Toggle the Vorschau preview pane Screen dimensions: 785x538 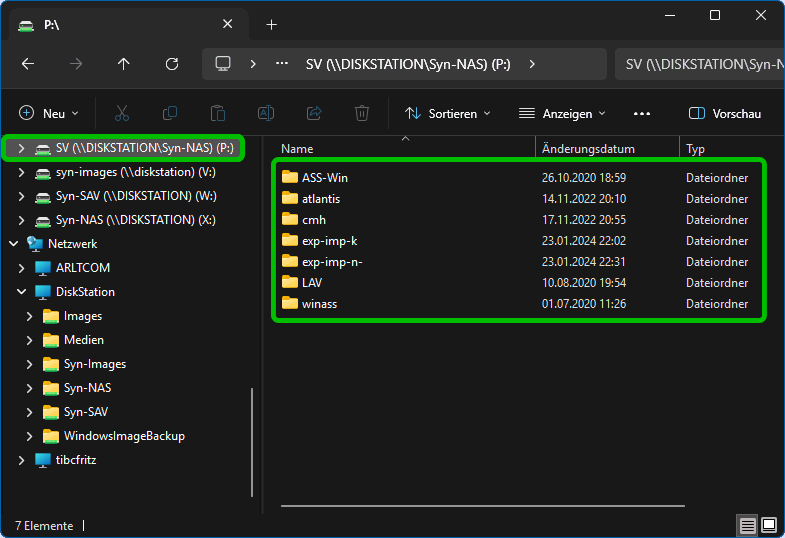(725, 114)
